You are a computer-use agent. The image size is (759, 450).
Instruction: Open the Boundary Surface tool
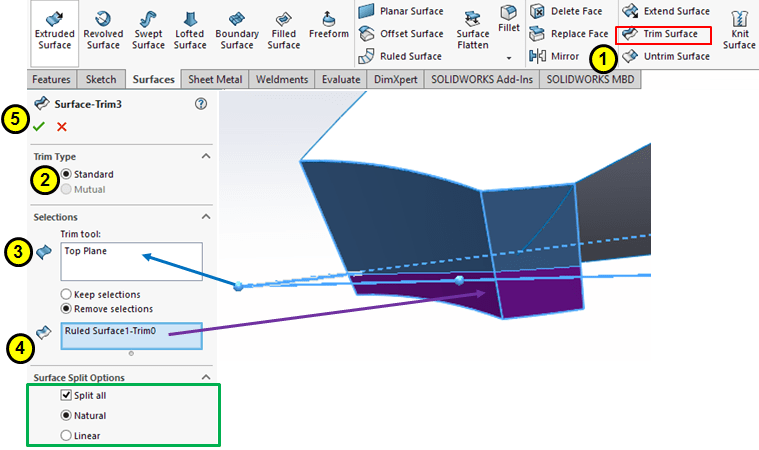(x=236, y=28)
